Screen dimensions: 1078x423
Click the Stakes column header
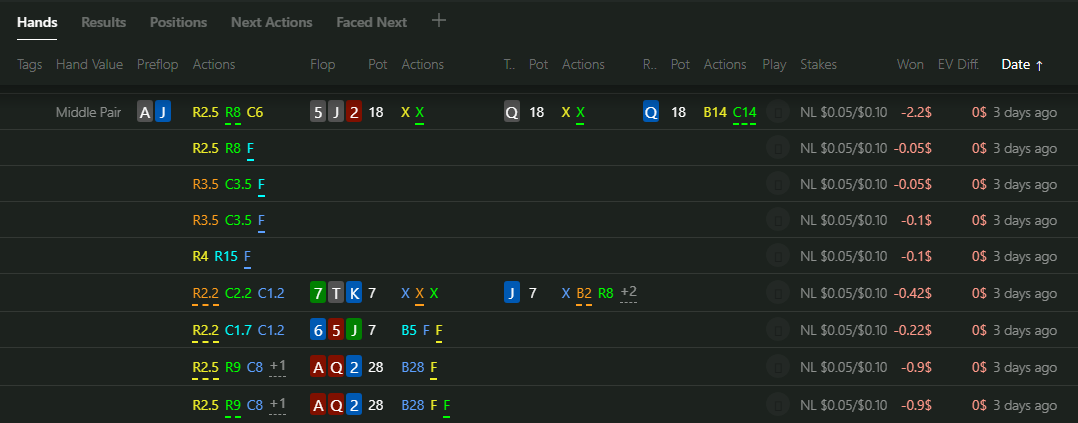tap(818, 65)
